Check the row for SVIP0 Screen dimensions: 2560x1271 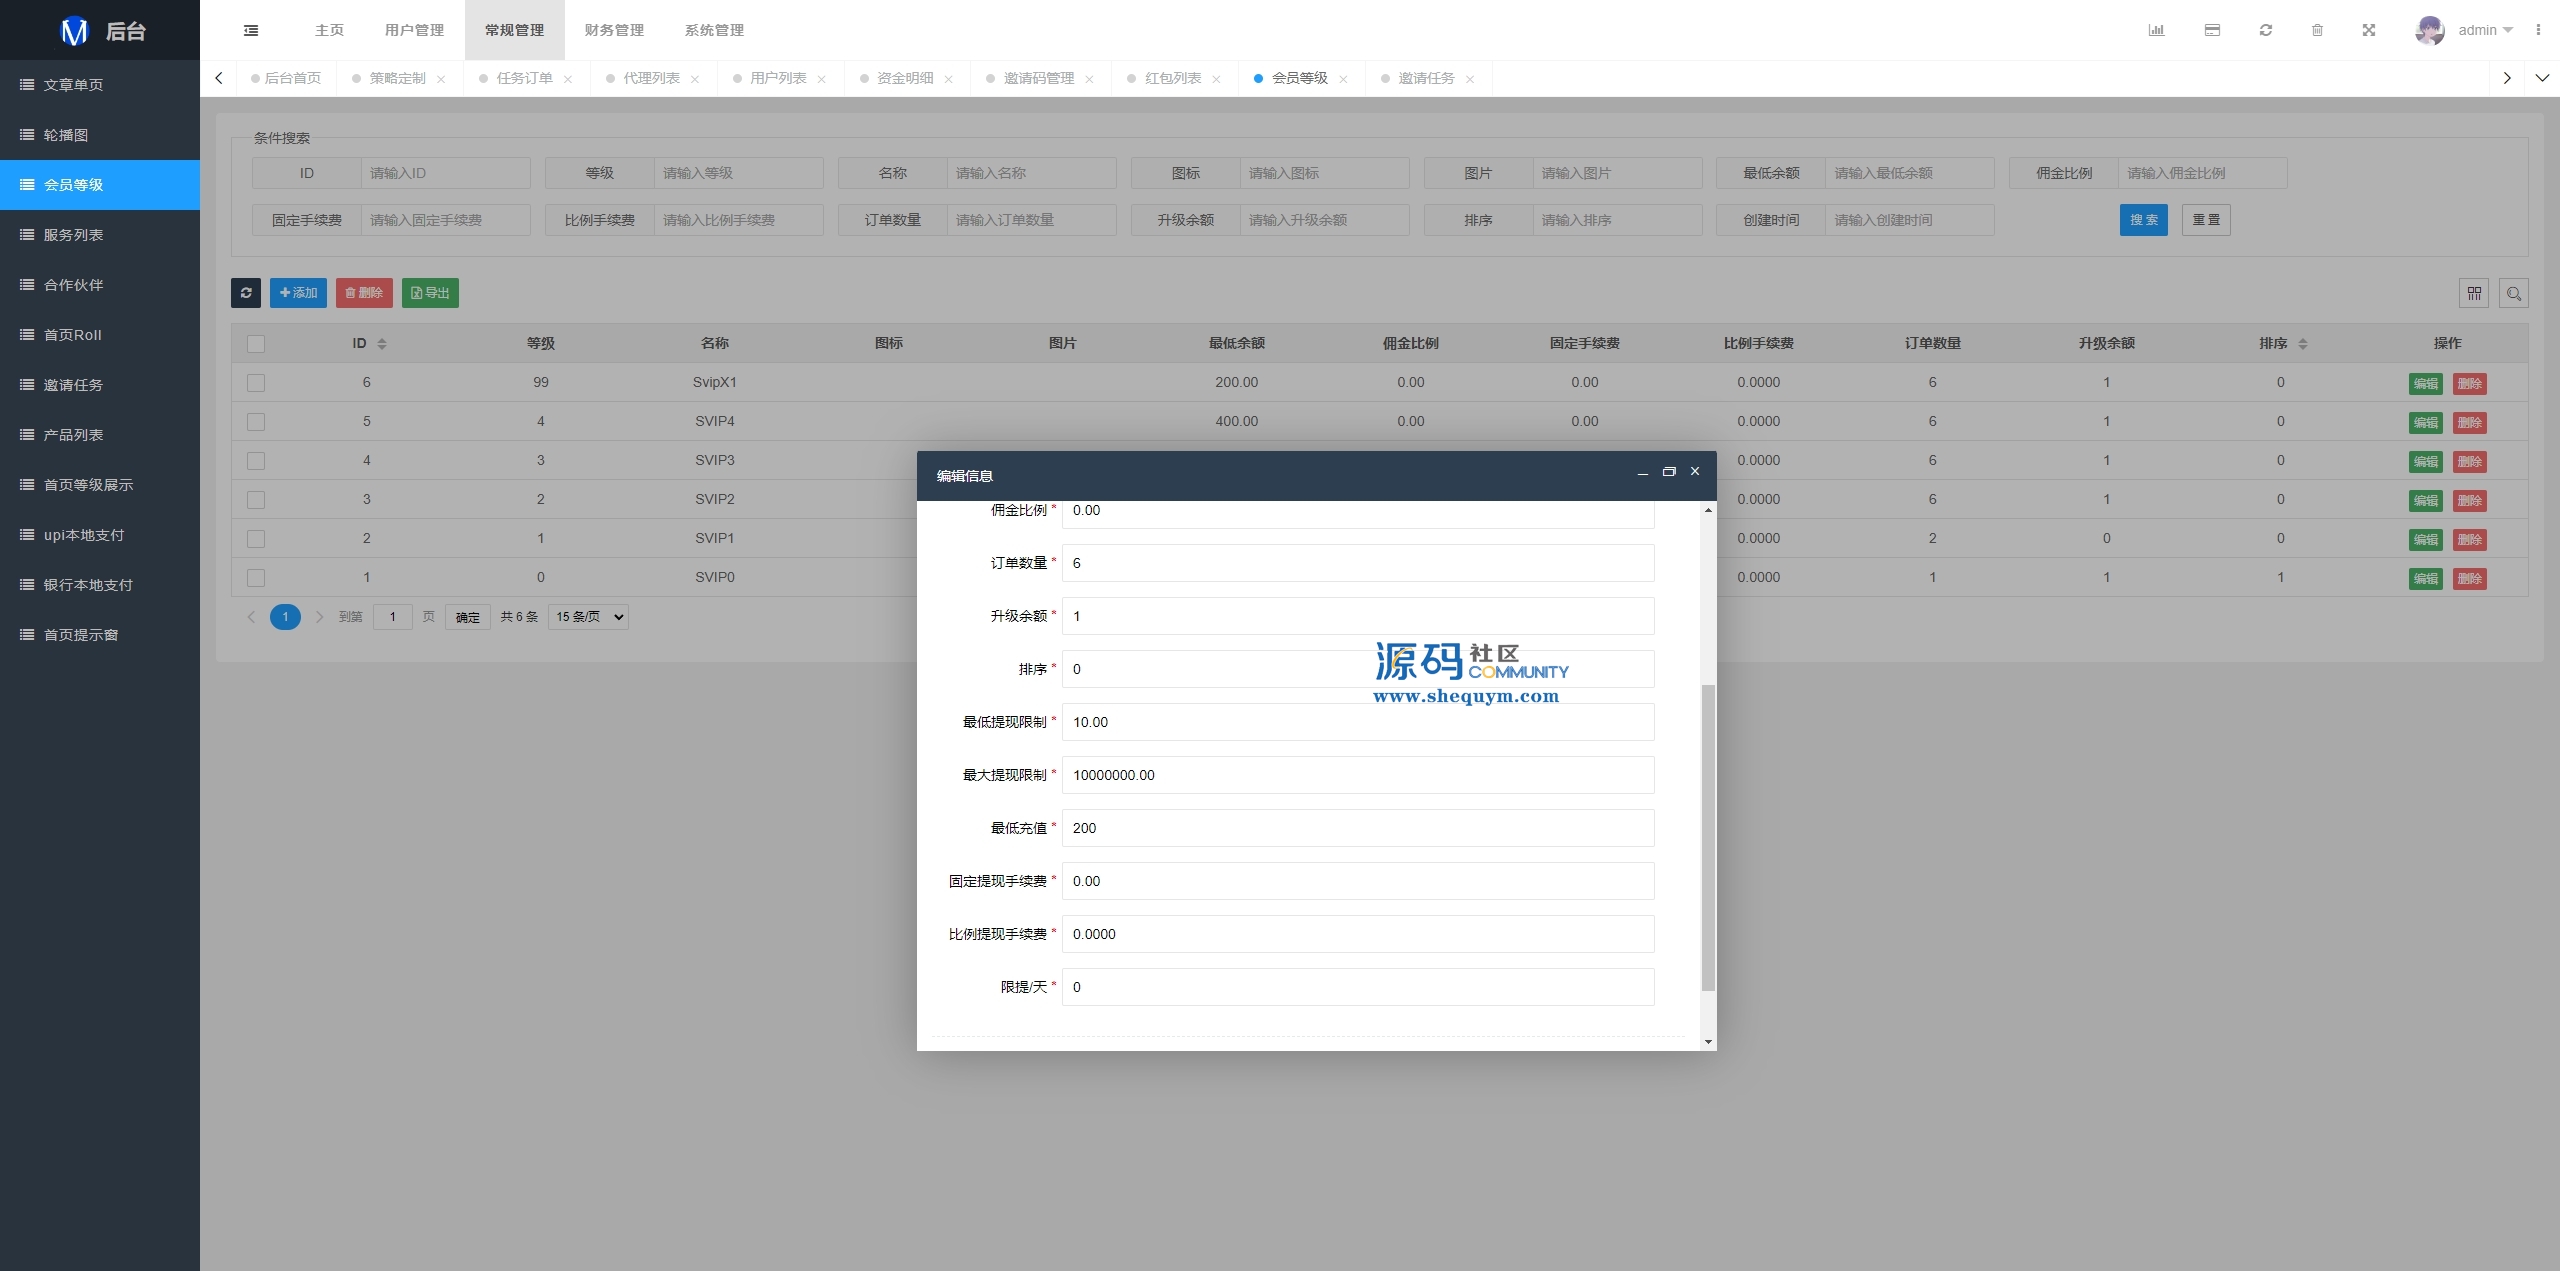coord(256,578)
